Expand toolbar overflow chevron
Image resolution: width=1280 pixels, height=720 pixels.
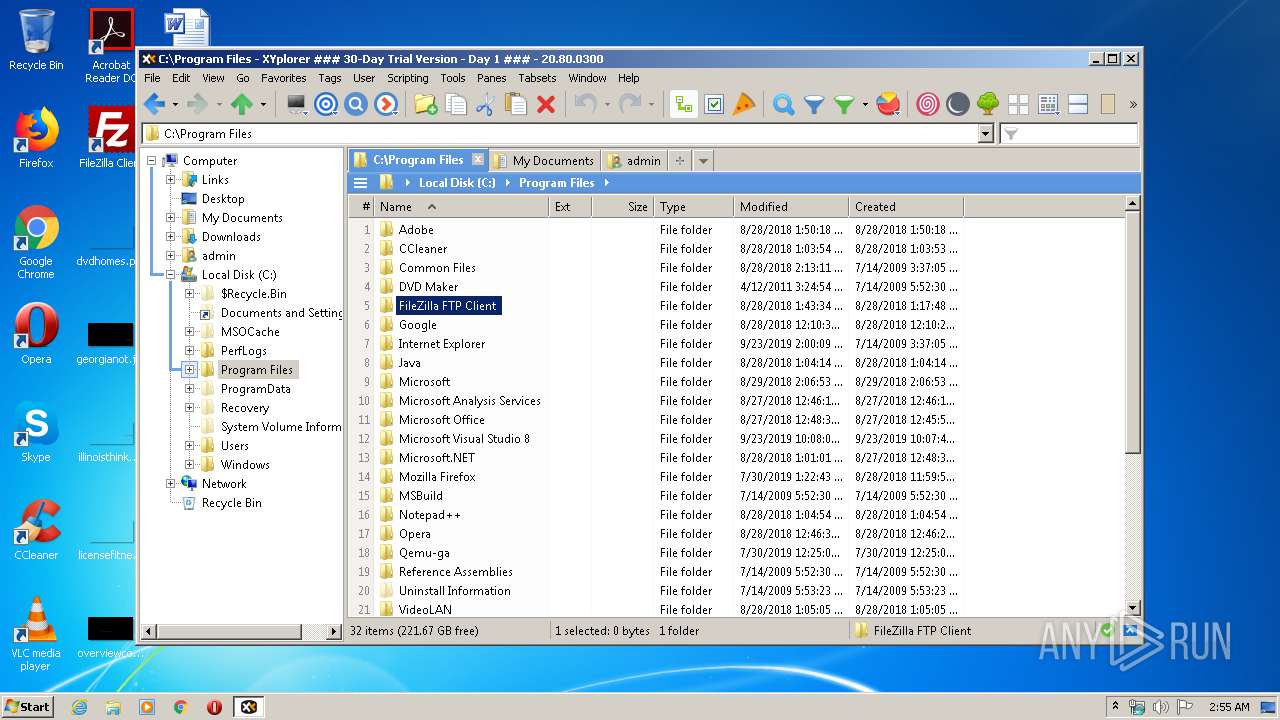(x=1133, y=104)
